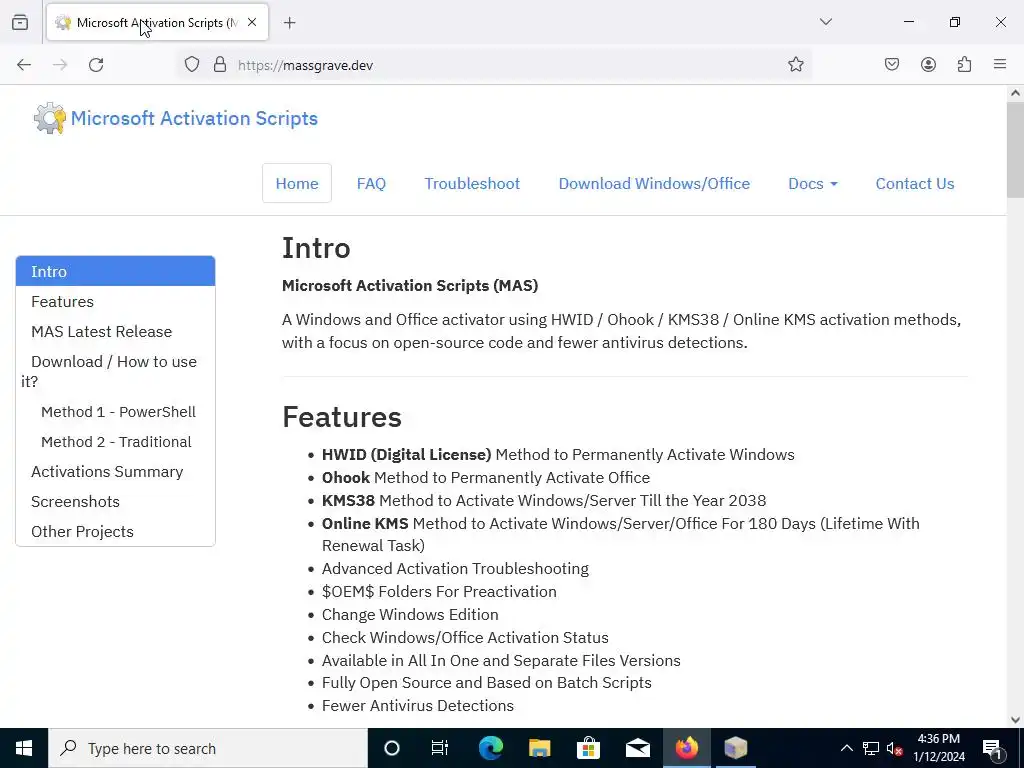Click "$OEM$ Folders For Preactivation" list item
Screen dimensions: 1024x768
pyautogui.click(x=439, y=592)
